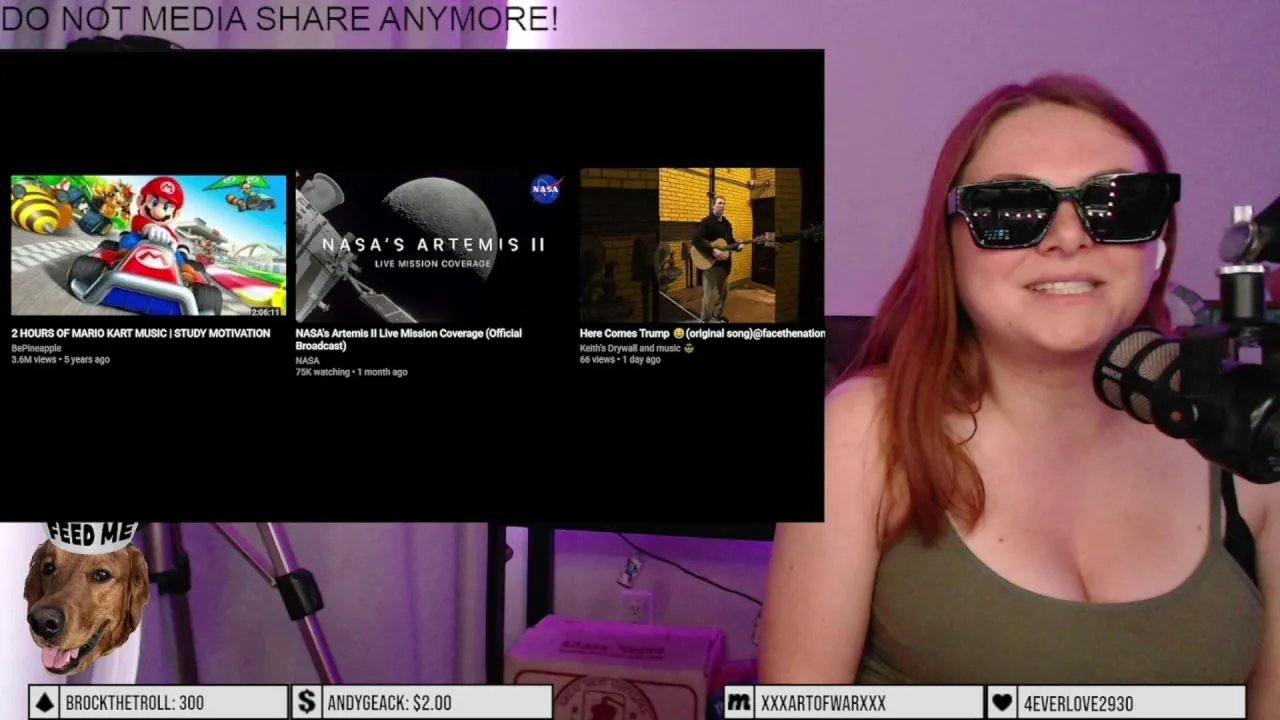Open NASA's Artemis II video thumbnail
This screenshot has height=720, width=1280.
pos(431,246)
